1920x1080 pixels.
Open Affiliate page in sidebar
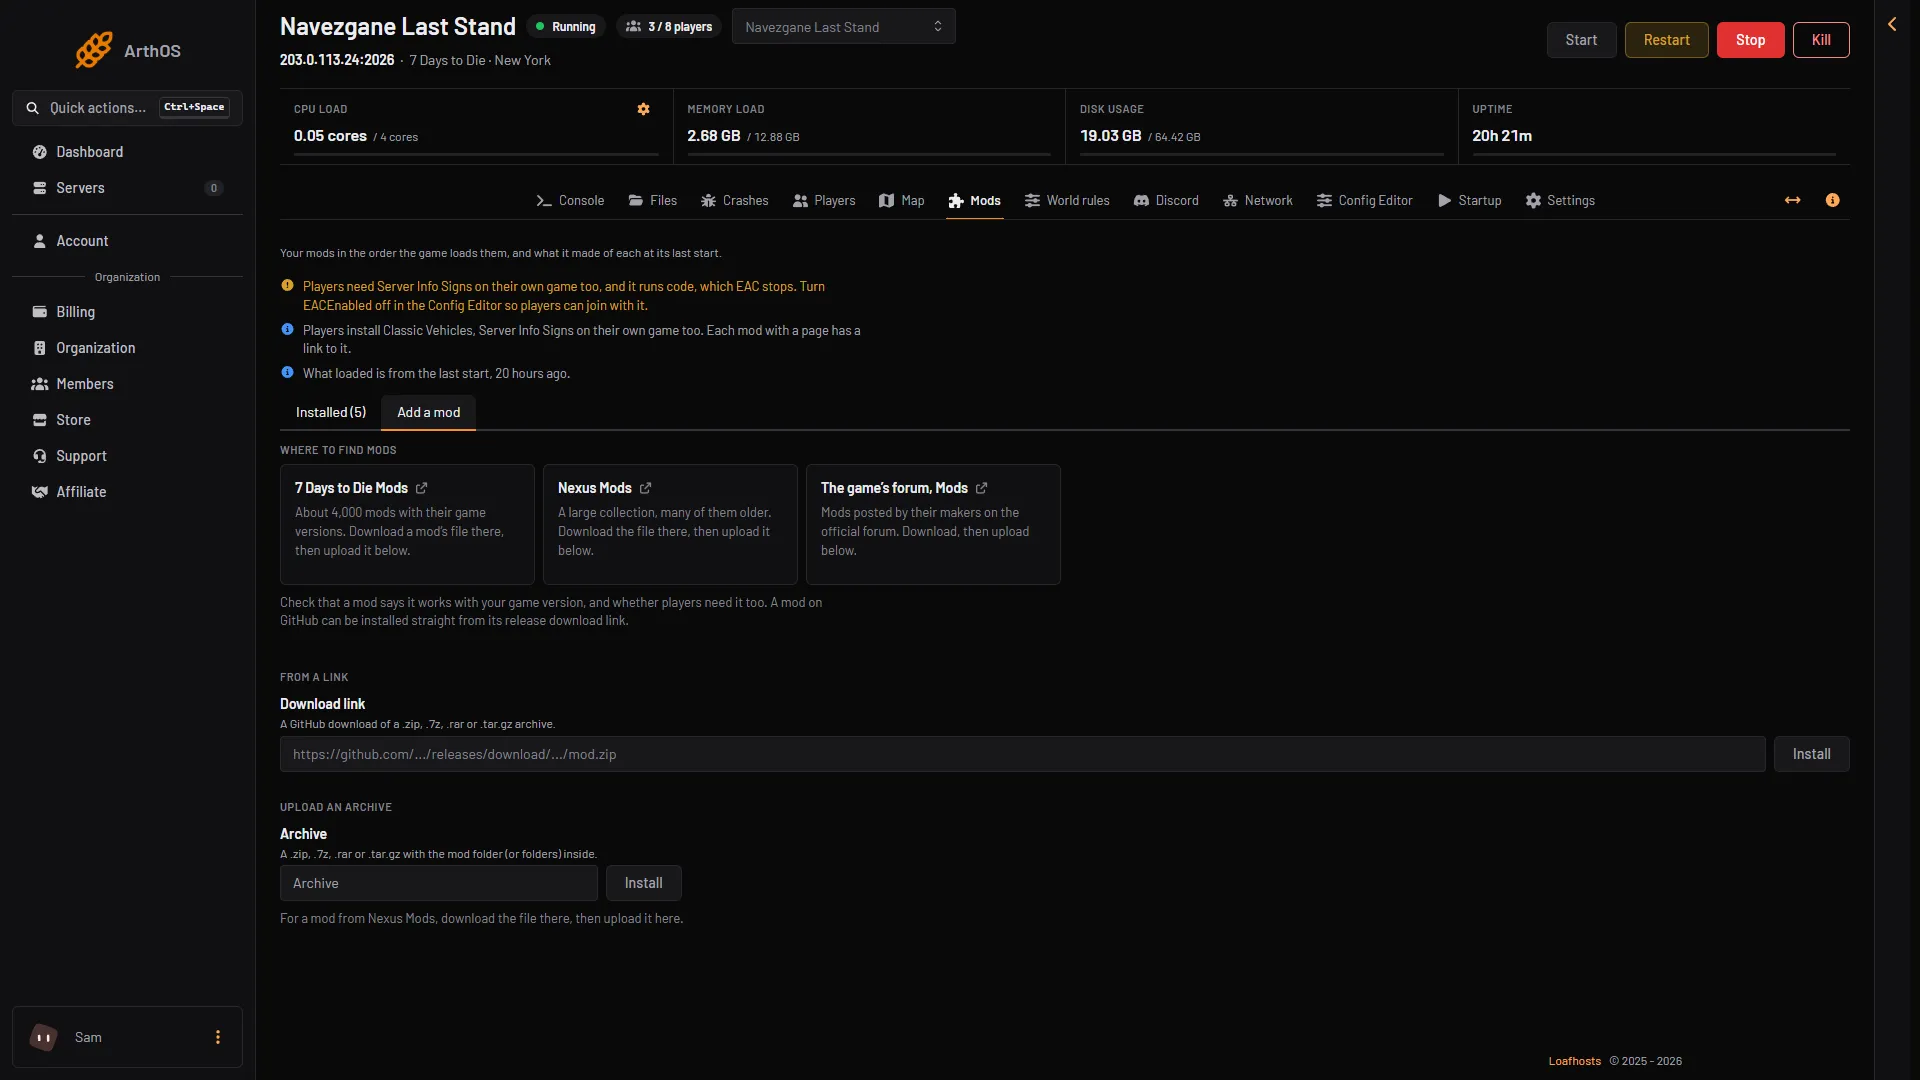[127, 492]
